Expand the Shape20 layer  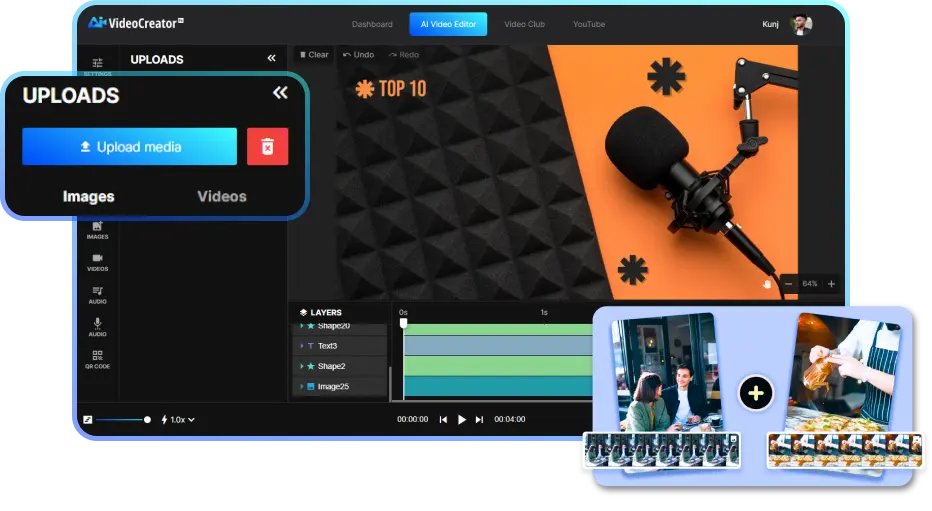(301, 326)
